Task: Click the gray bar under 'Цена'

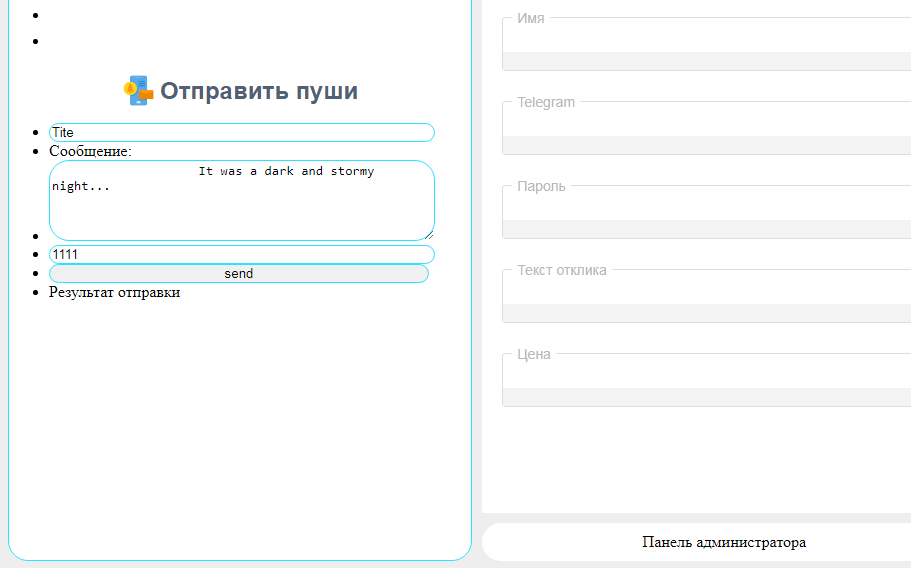Action: (706, 396)
